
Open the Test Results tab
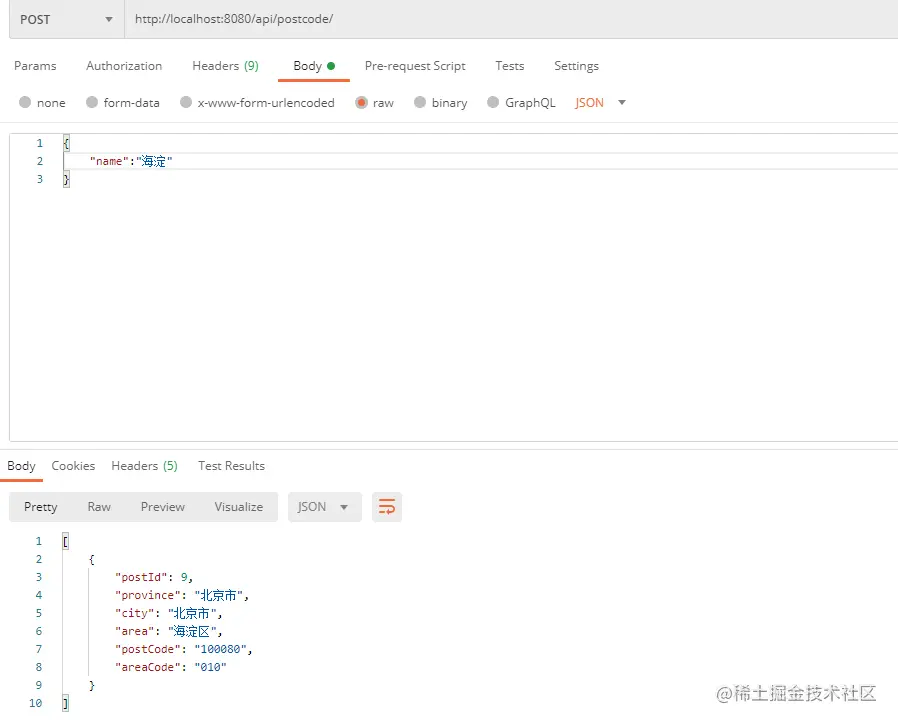tap(231, 466)
